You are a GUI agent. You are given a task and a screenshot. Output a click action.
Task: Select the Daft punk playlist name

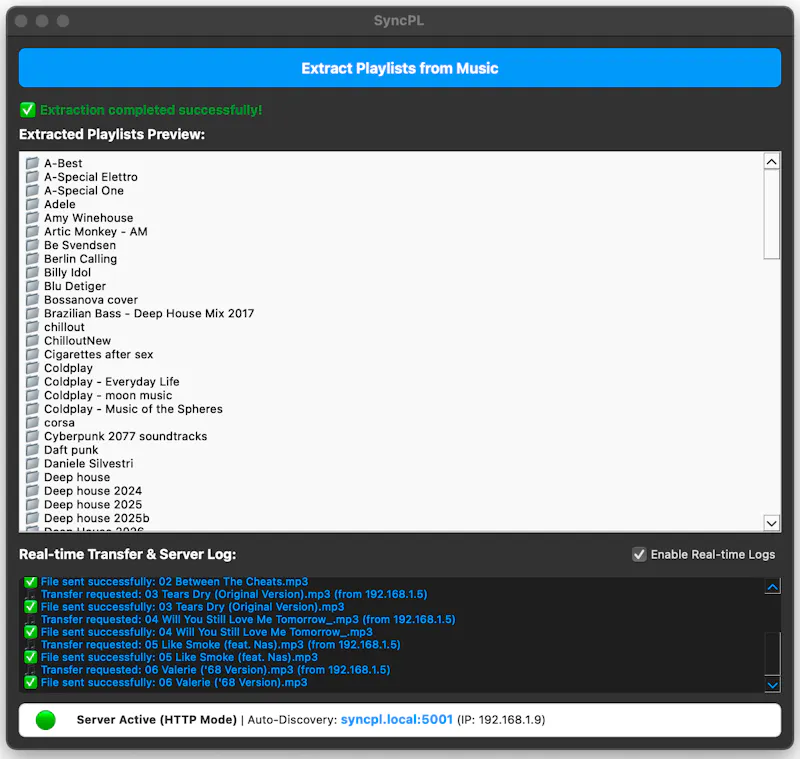(x=71, y=449)
